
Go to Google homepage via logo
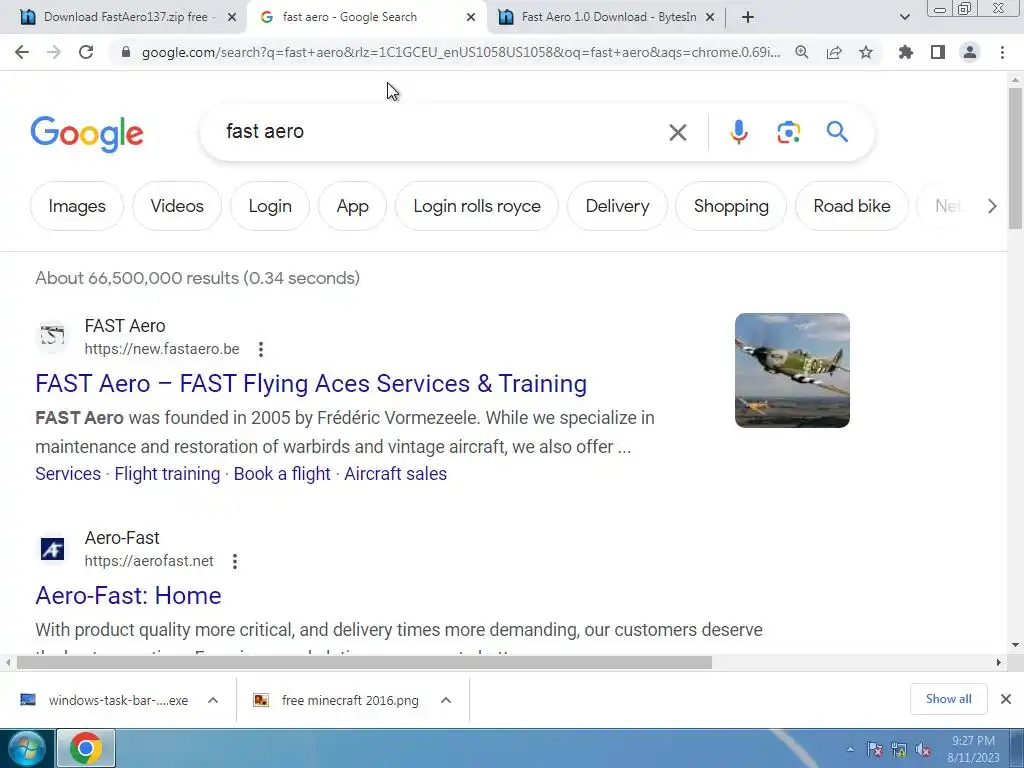pos(87,134)
